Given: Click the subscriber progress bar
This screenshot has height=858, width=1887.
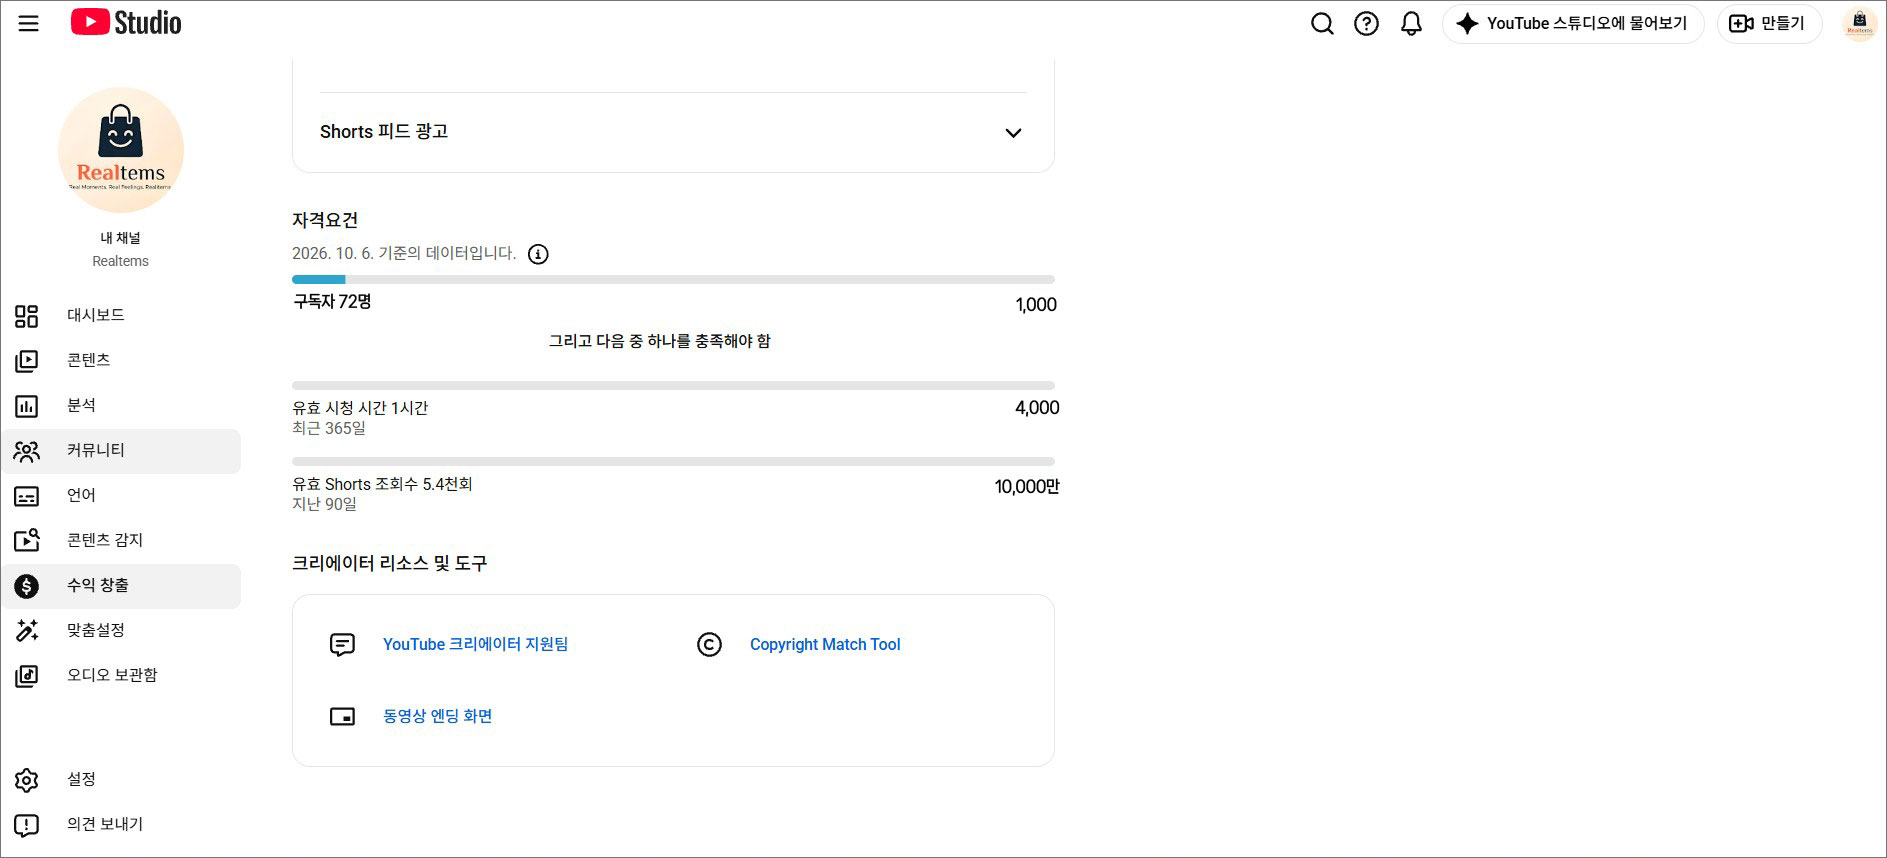Looking at the screenshot, I should [673, 280].
